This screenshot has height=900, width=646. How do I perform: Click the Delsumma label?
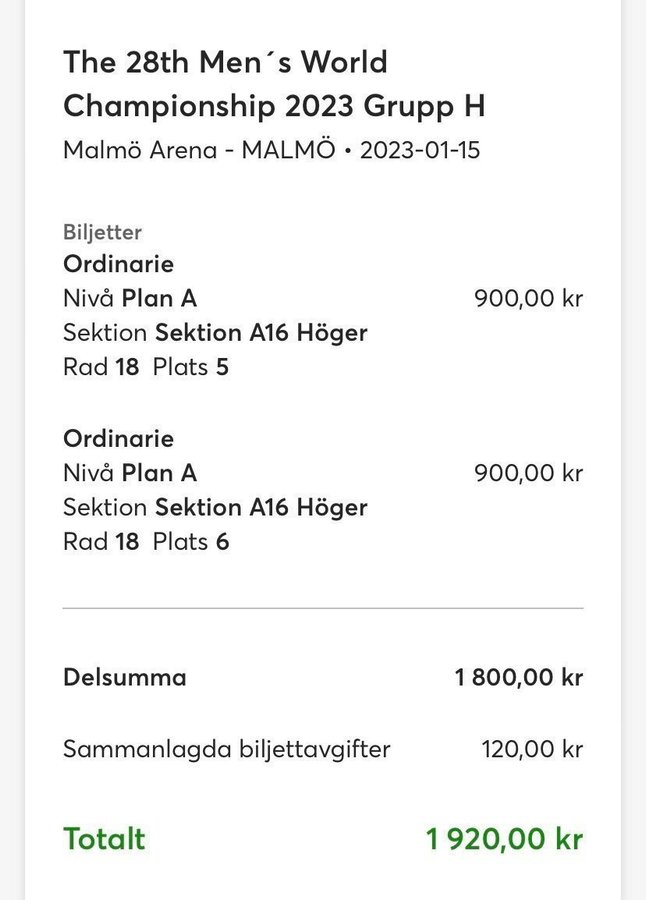[x=125, y=677]
